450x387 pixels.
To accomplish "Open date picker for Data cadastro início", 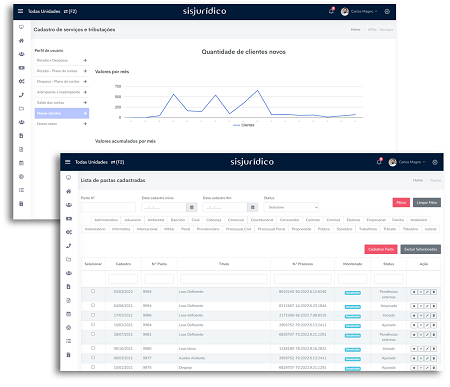I will coord(191,207).
